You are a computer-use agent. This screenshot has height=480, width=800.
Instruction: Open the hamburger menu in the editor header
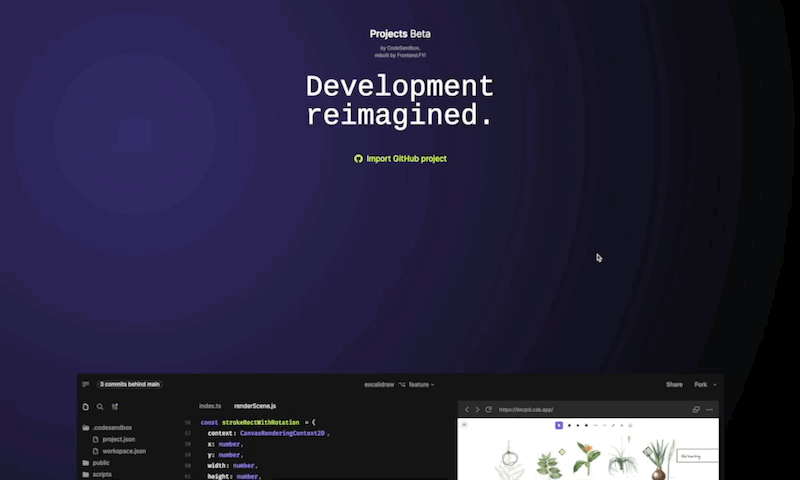[86, 384]
